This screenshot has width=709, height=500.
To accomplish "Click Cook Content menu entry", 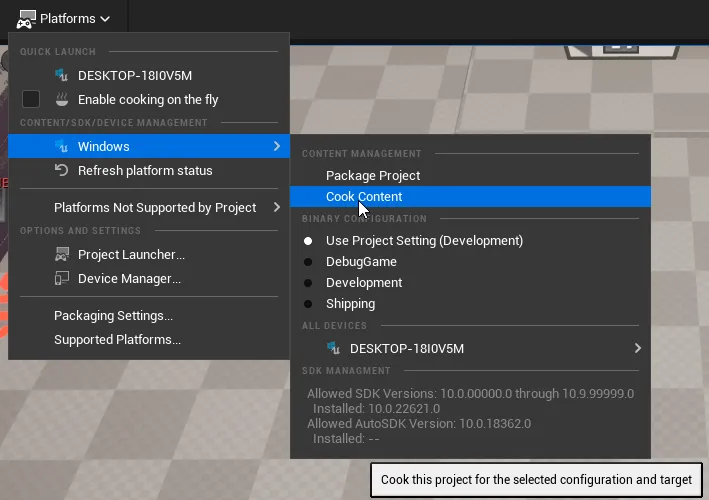I will point(364,197).
